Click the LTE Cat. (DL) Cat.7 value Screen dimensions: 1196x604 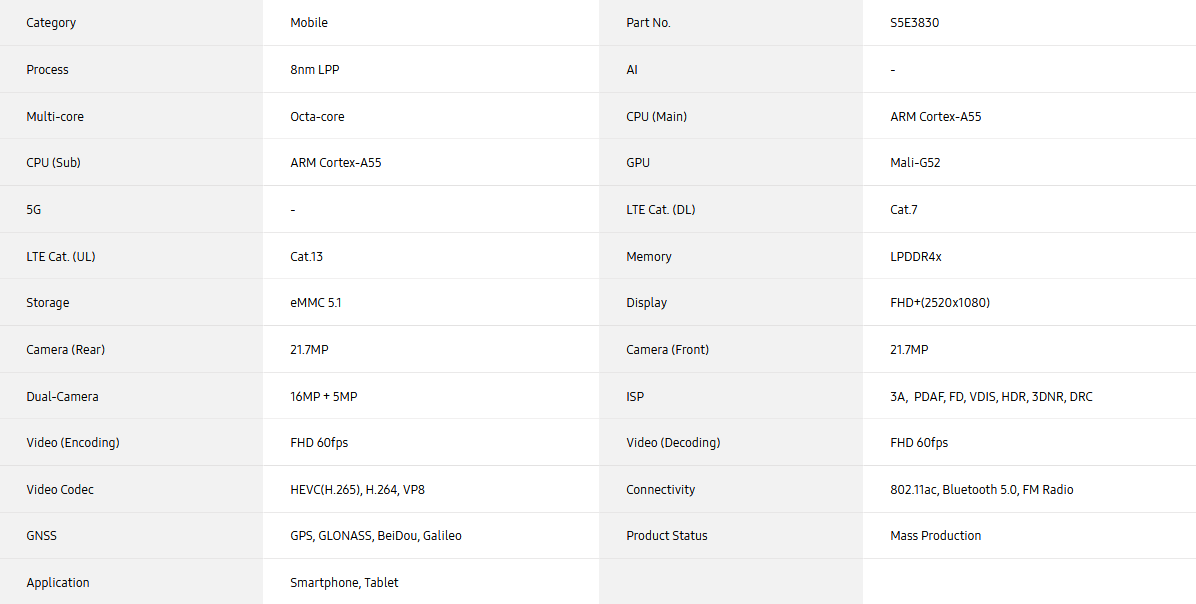tap(904, 210)
